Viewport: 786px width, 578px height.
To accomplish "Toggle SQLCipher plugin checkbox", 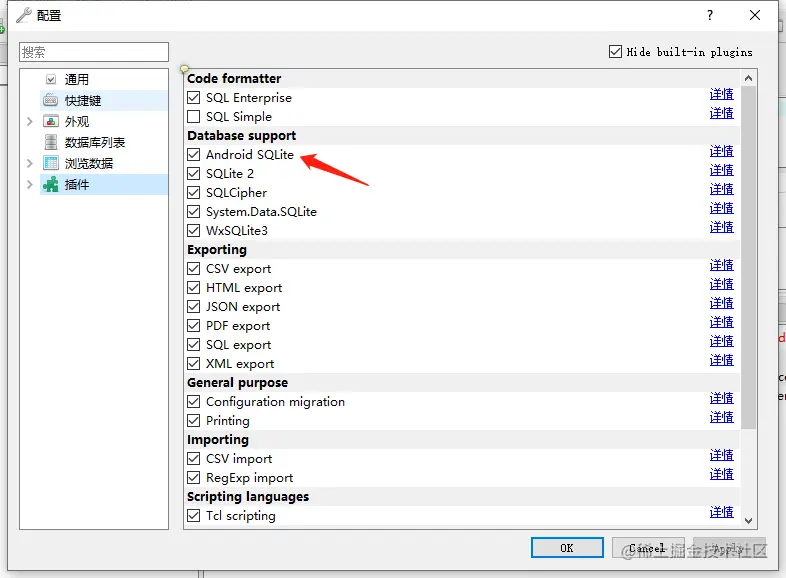I will click(193, 192).
